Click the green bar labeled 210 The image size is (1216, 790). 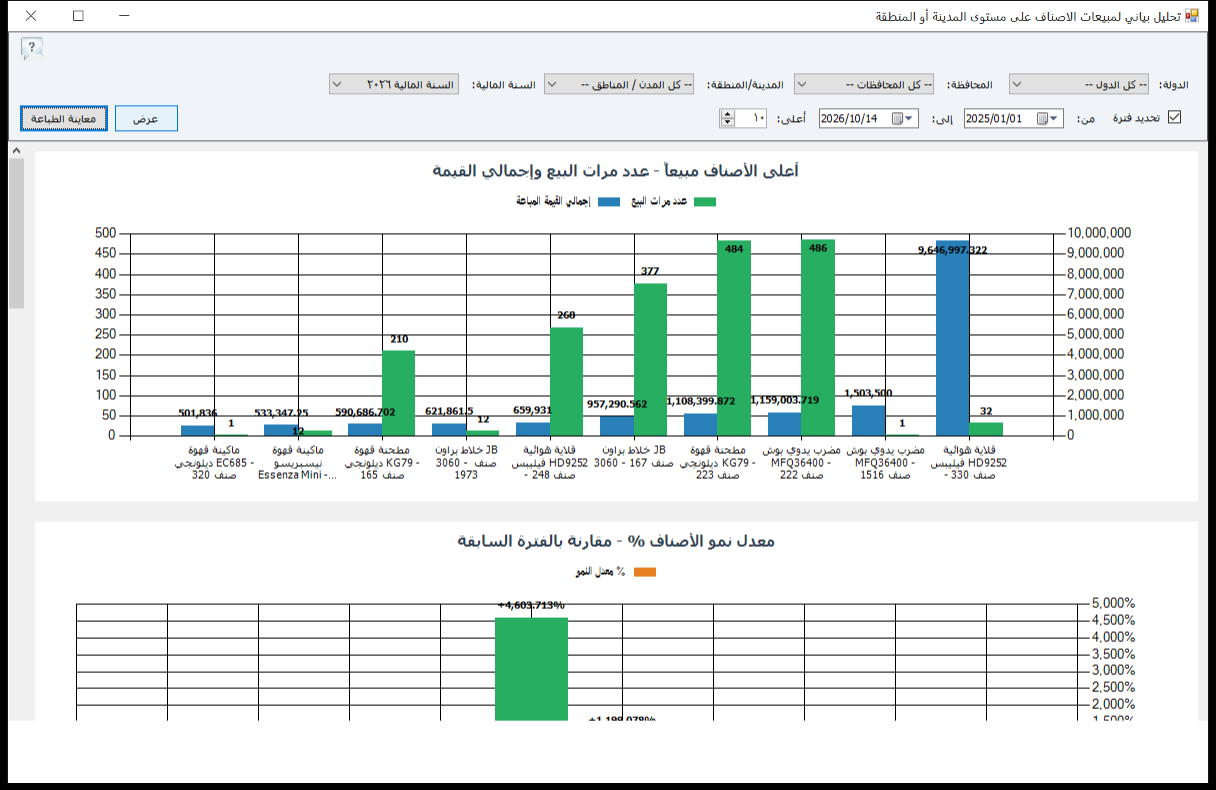(x=398, y=393)
